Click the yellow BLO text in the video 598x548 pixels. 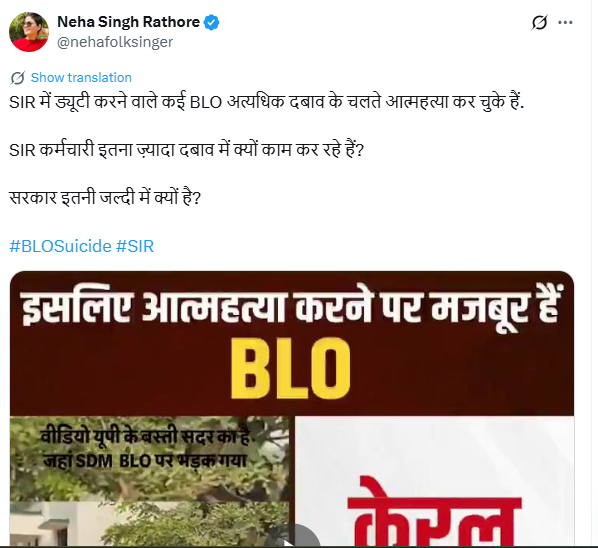click(x=291, y=369)
